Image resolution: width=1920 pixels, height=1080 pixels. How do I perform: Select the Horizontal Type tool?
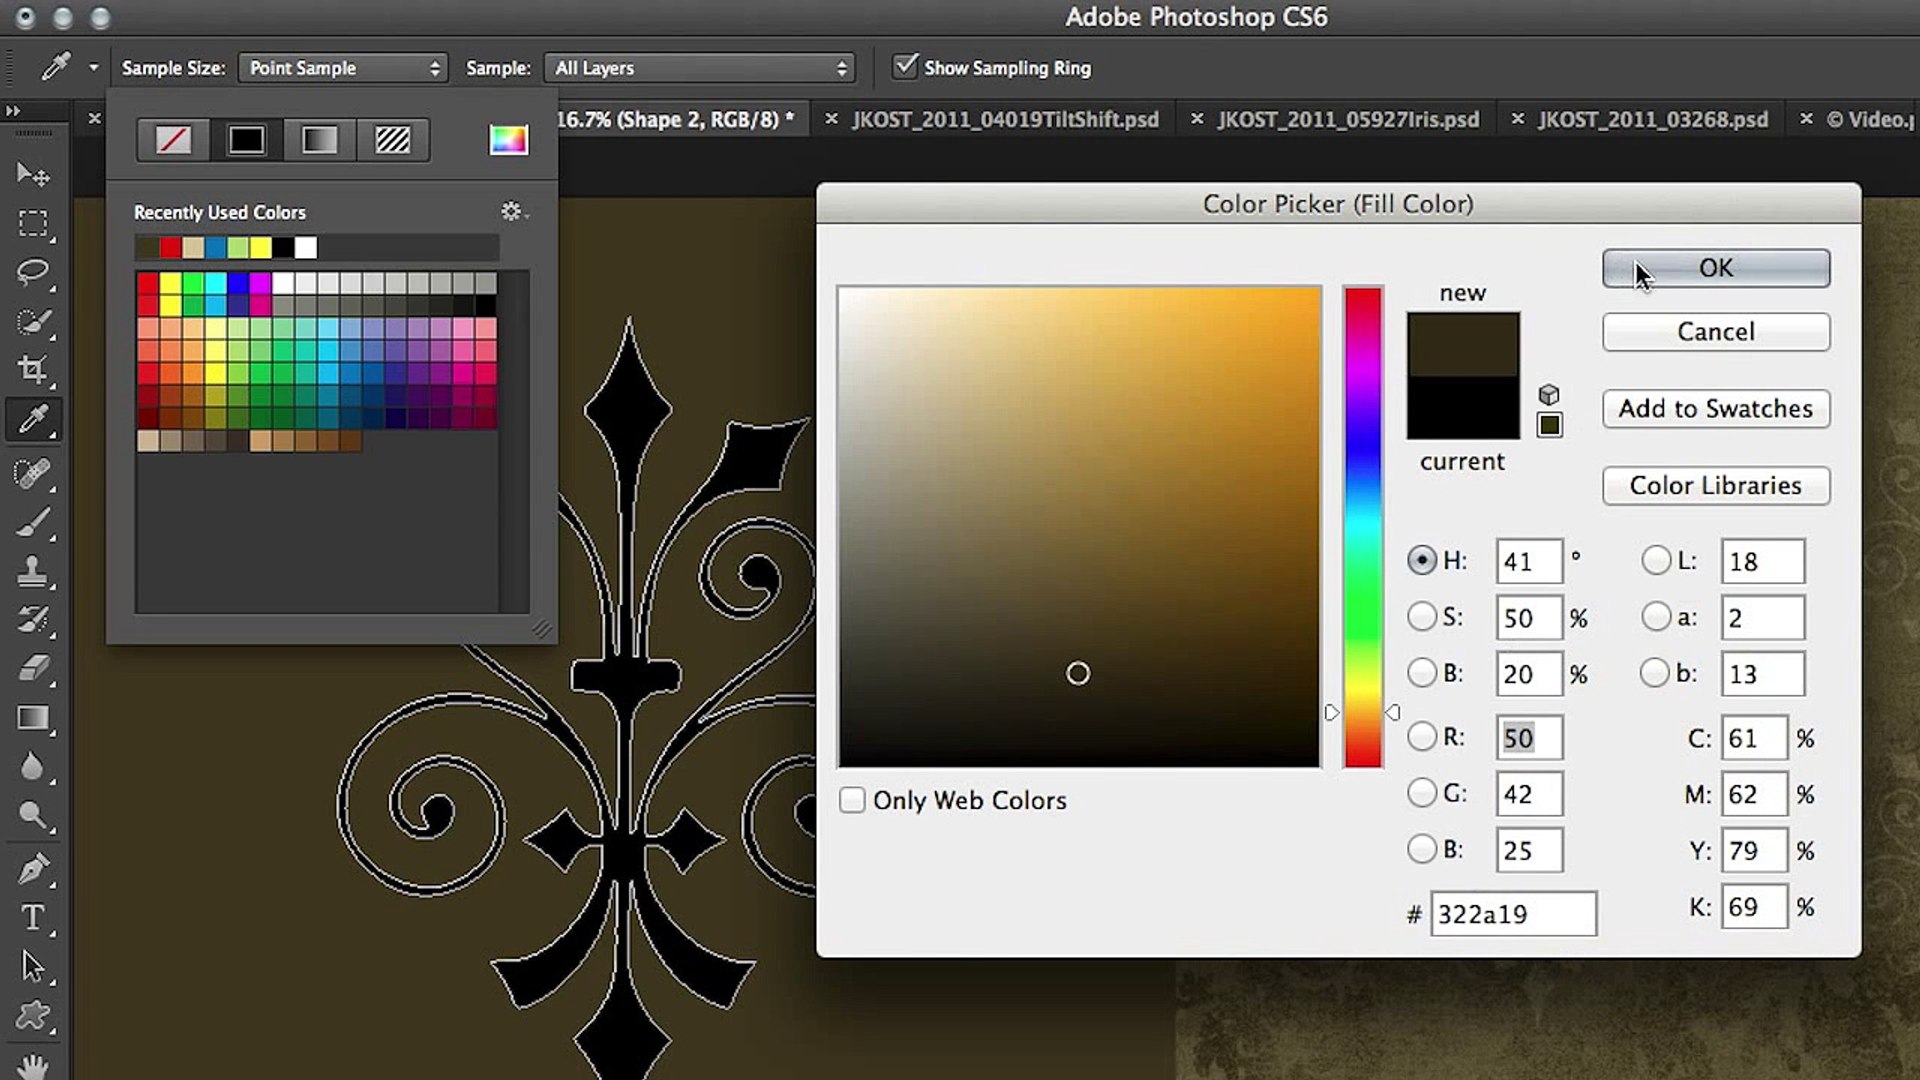32,917
